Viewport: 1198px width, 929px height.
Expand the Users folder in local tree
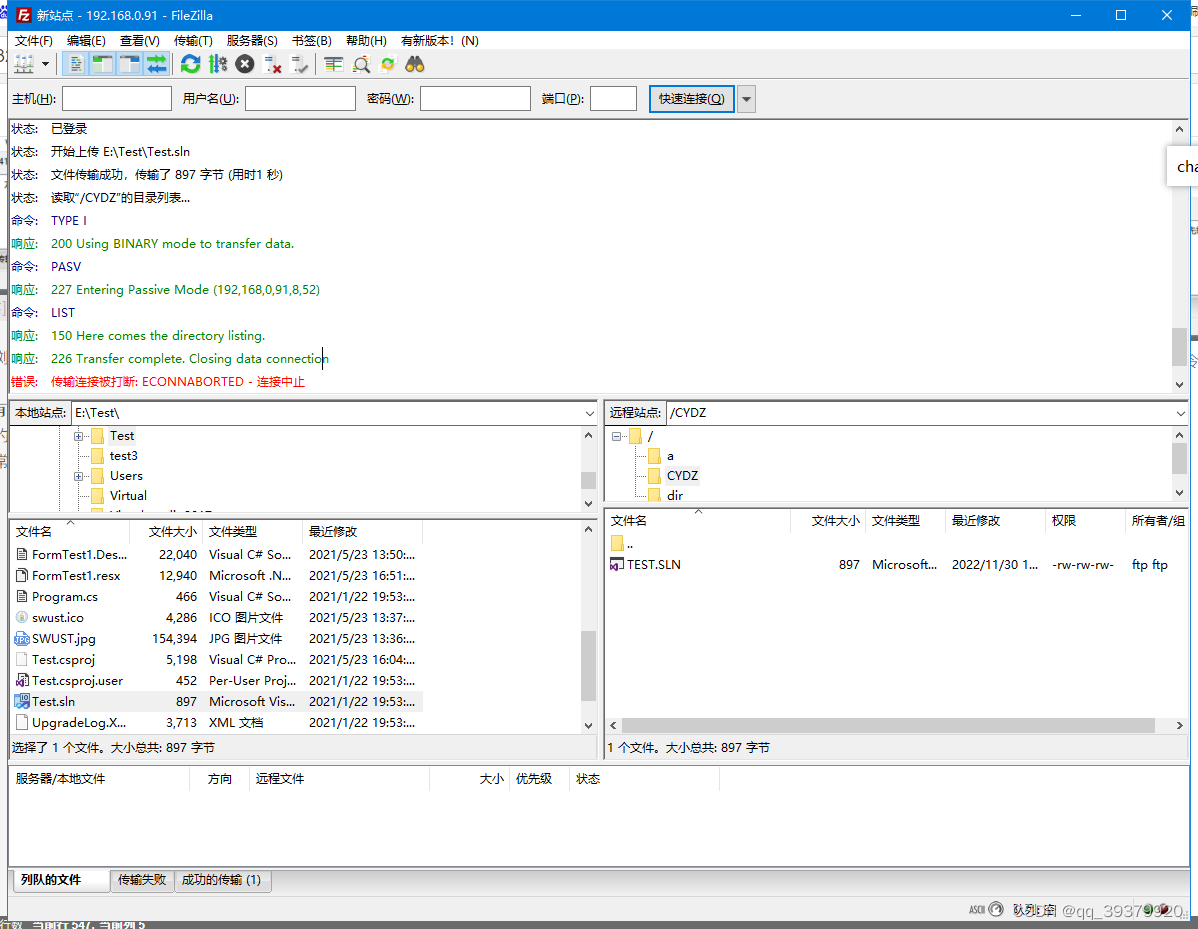[78, 476]
